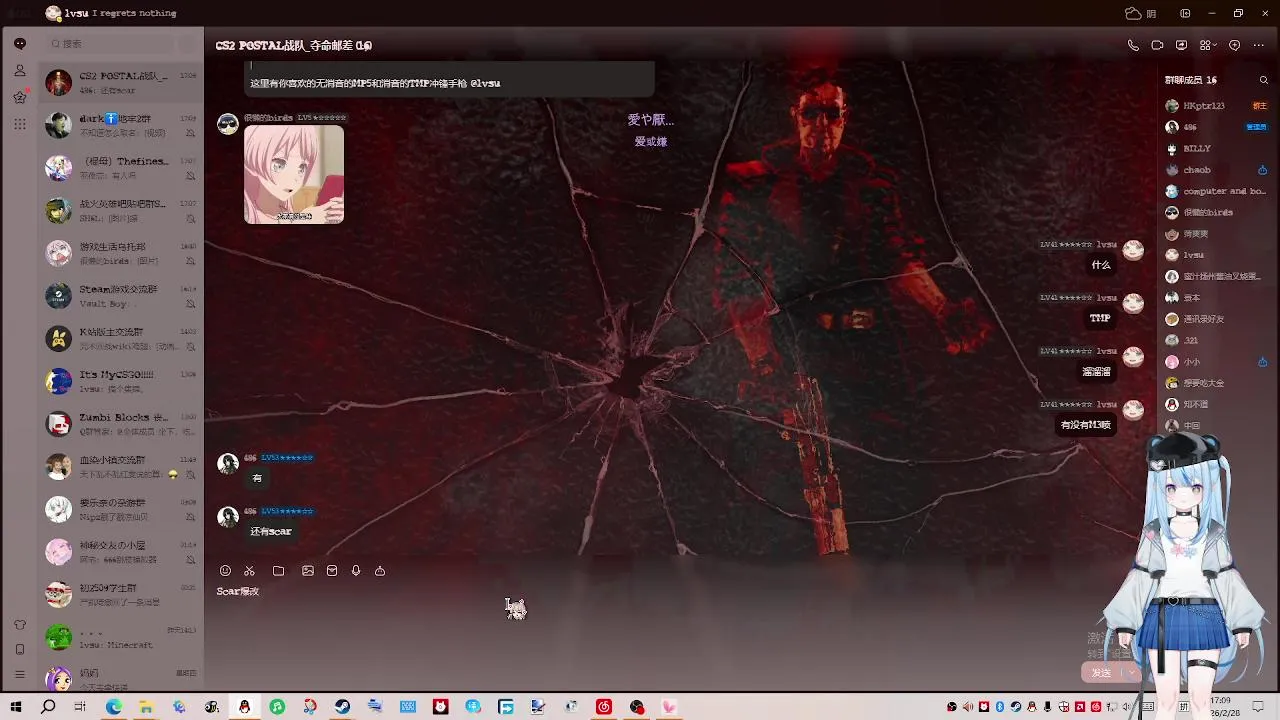Open the Windows Start button
Viewport: 1280px width, 720px height.
pyautogui.click(x=16, y=707)
